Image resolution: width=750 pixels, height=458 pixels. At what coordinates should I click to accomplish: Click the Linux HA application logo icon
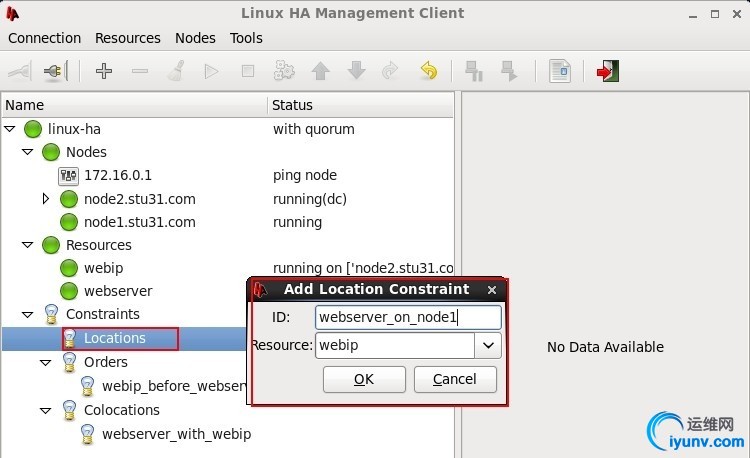coord(12,14)
